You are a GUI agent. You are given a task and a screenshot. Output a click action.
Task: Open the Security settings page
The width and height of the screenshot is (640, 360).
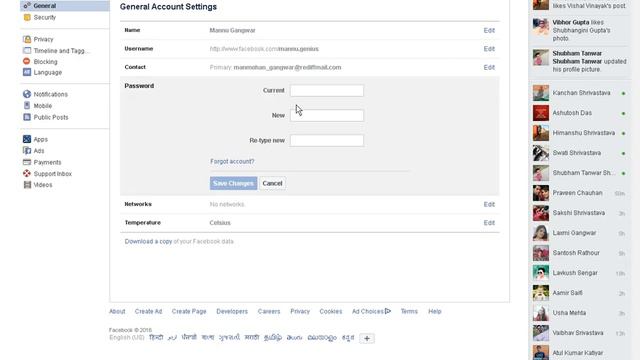[45, 18]
